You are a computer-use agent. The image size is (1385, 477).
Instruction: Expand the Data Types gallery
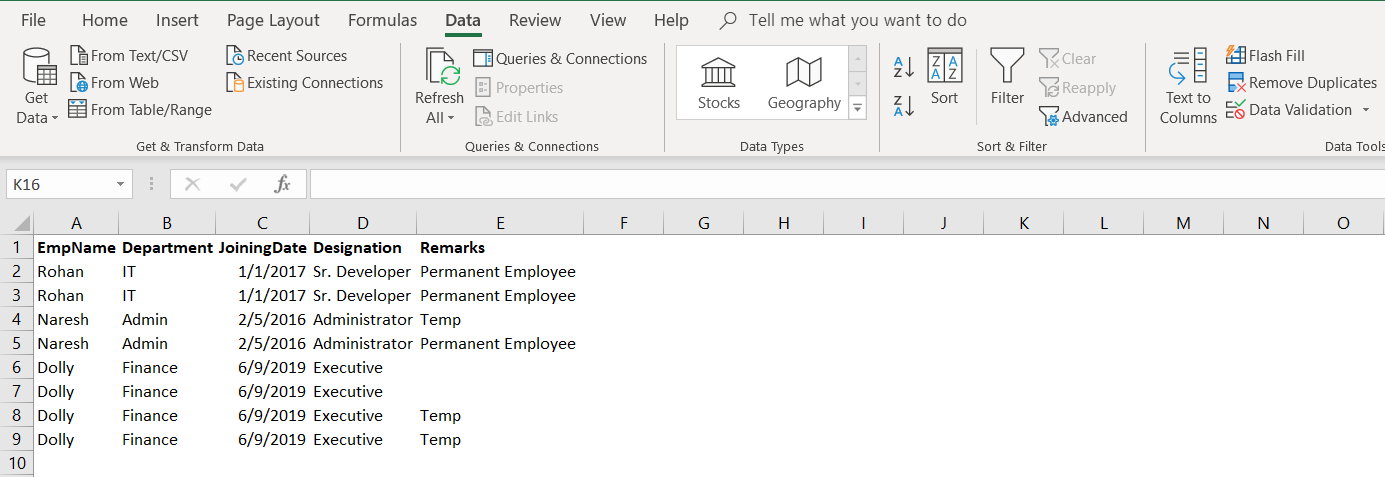857,107
